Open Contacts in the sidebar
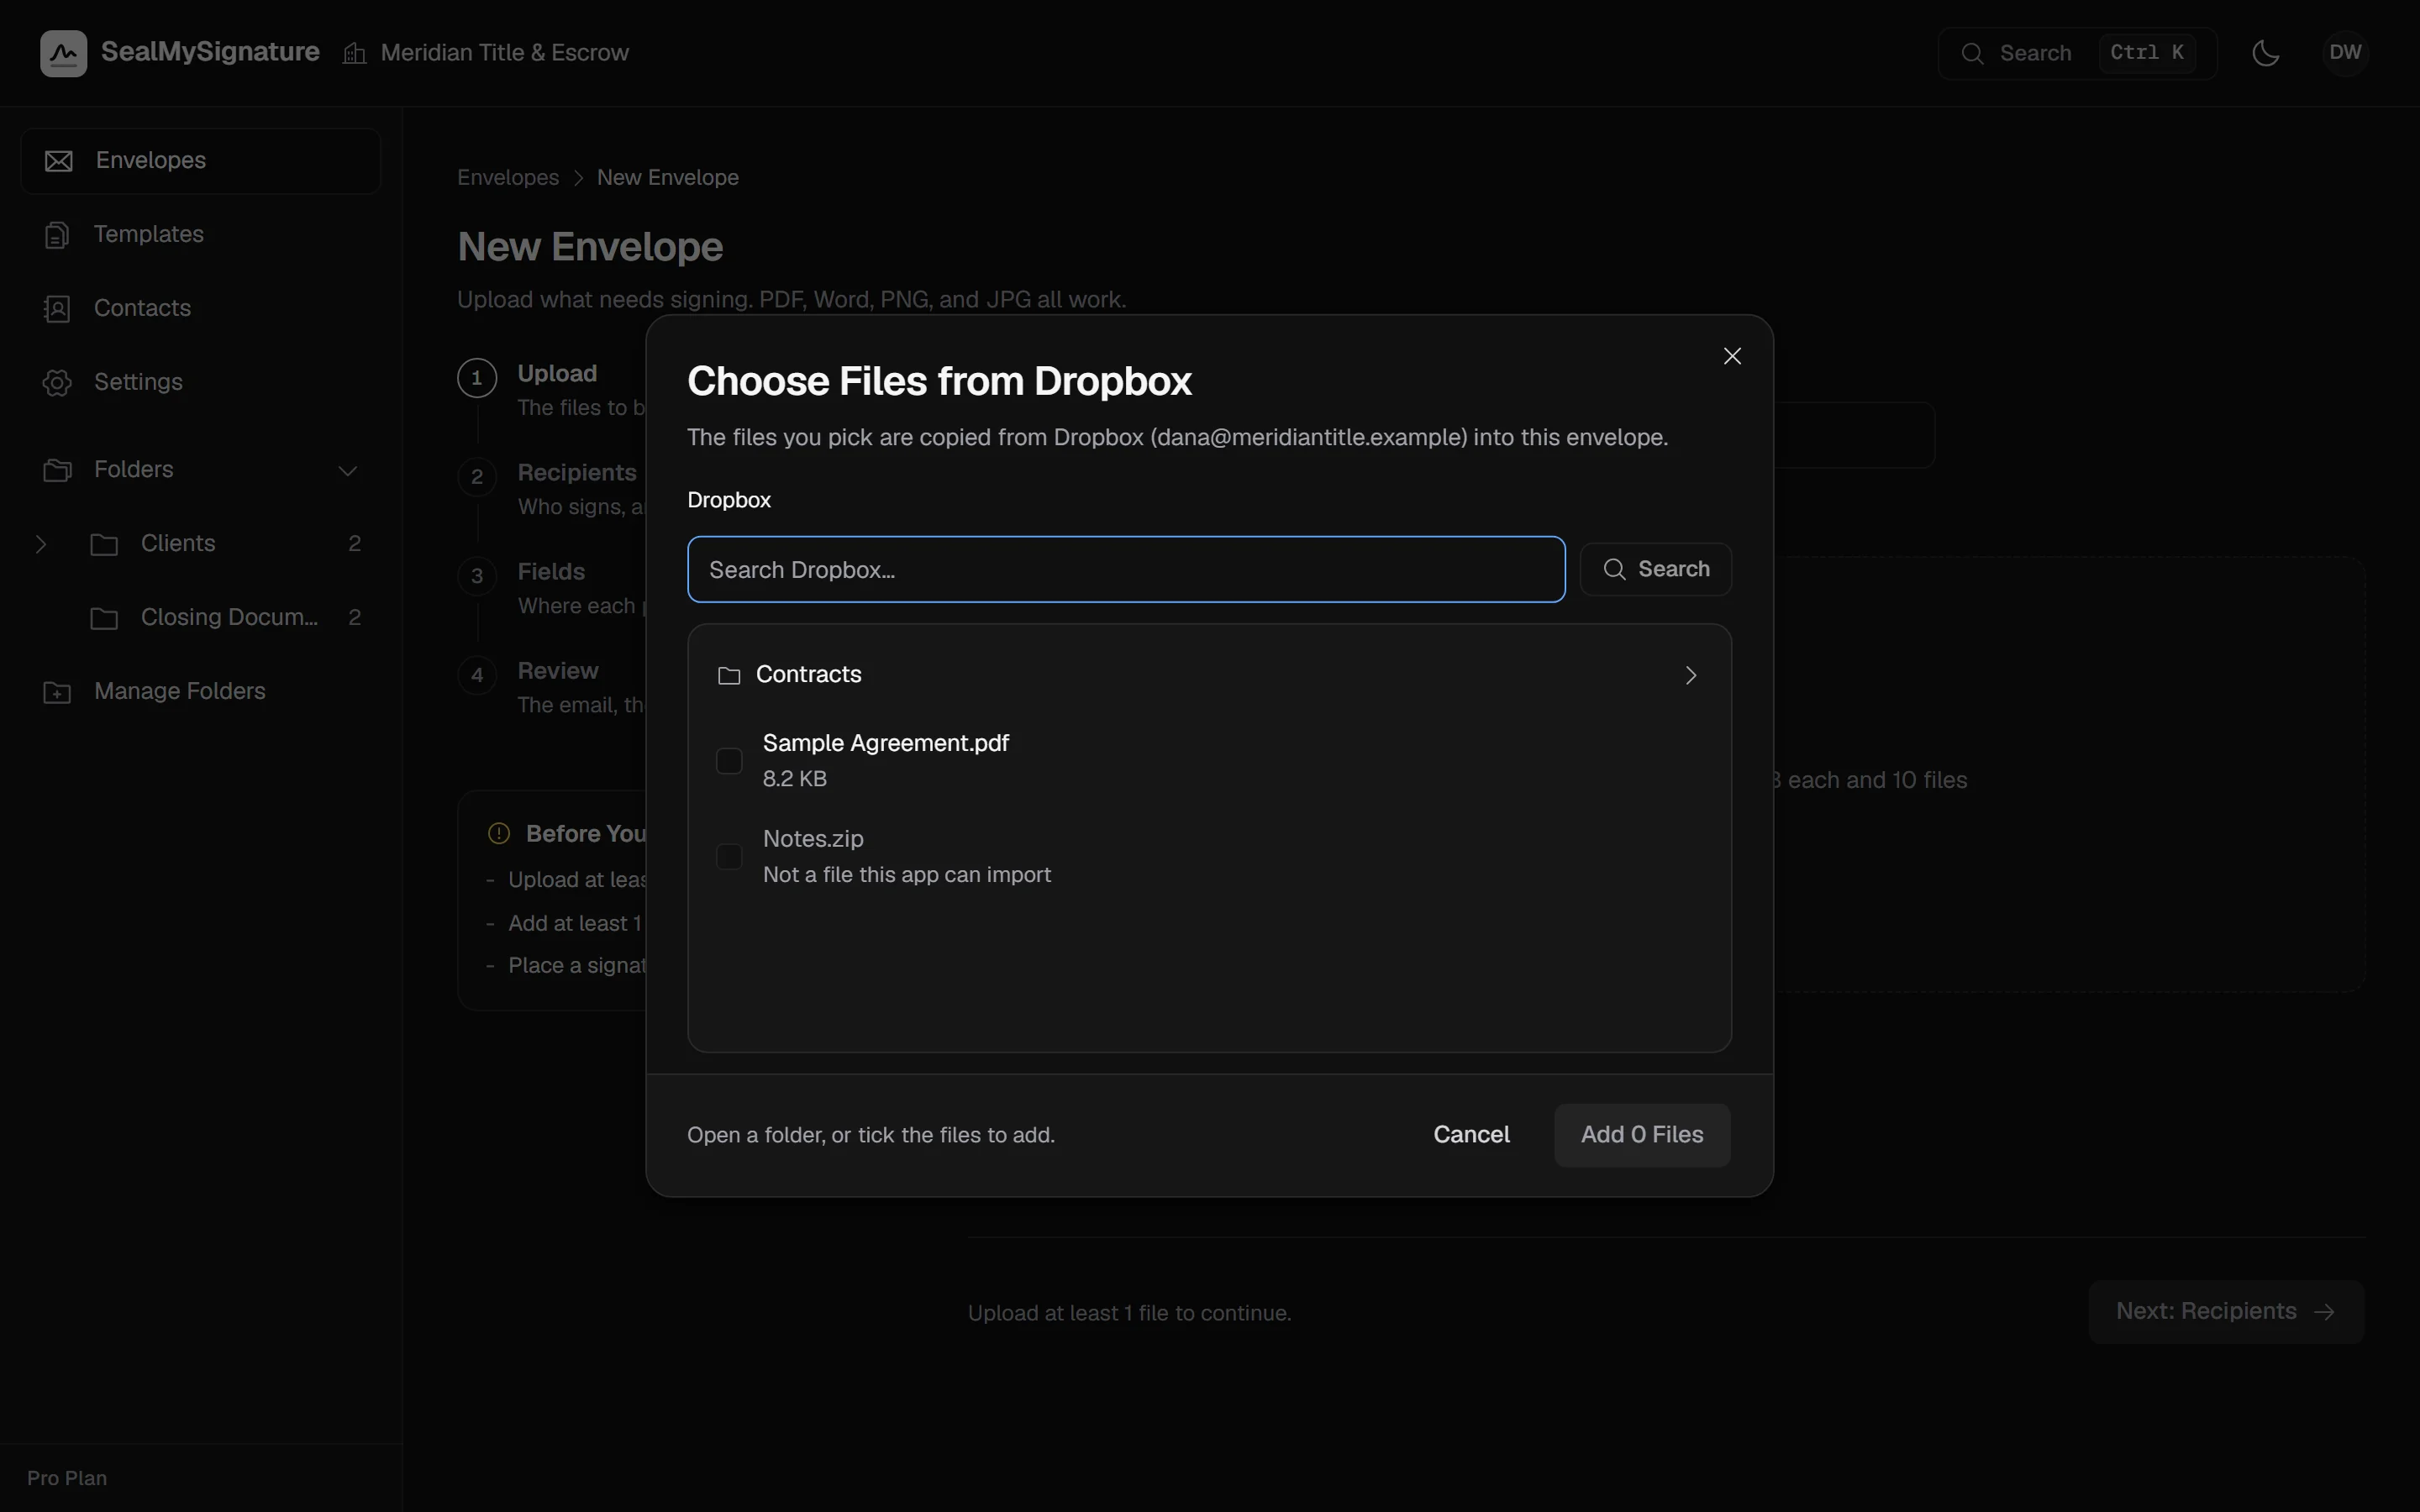Viewport: 2420px width, 1512px height. [x=200, y=309]
